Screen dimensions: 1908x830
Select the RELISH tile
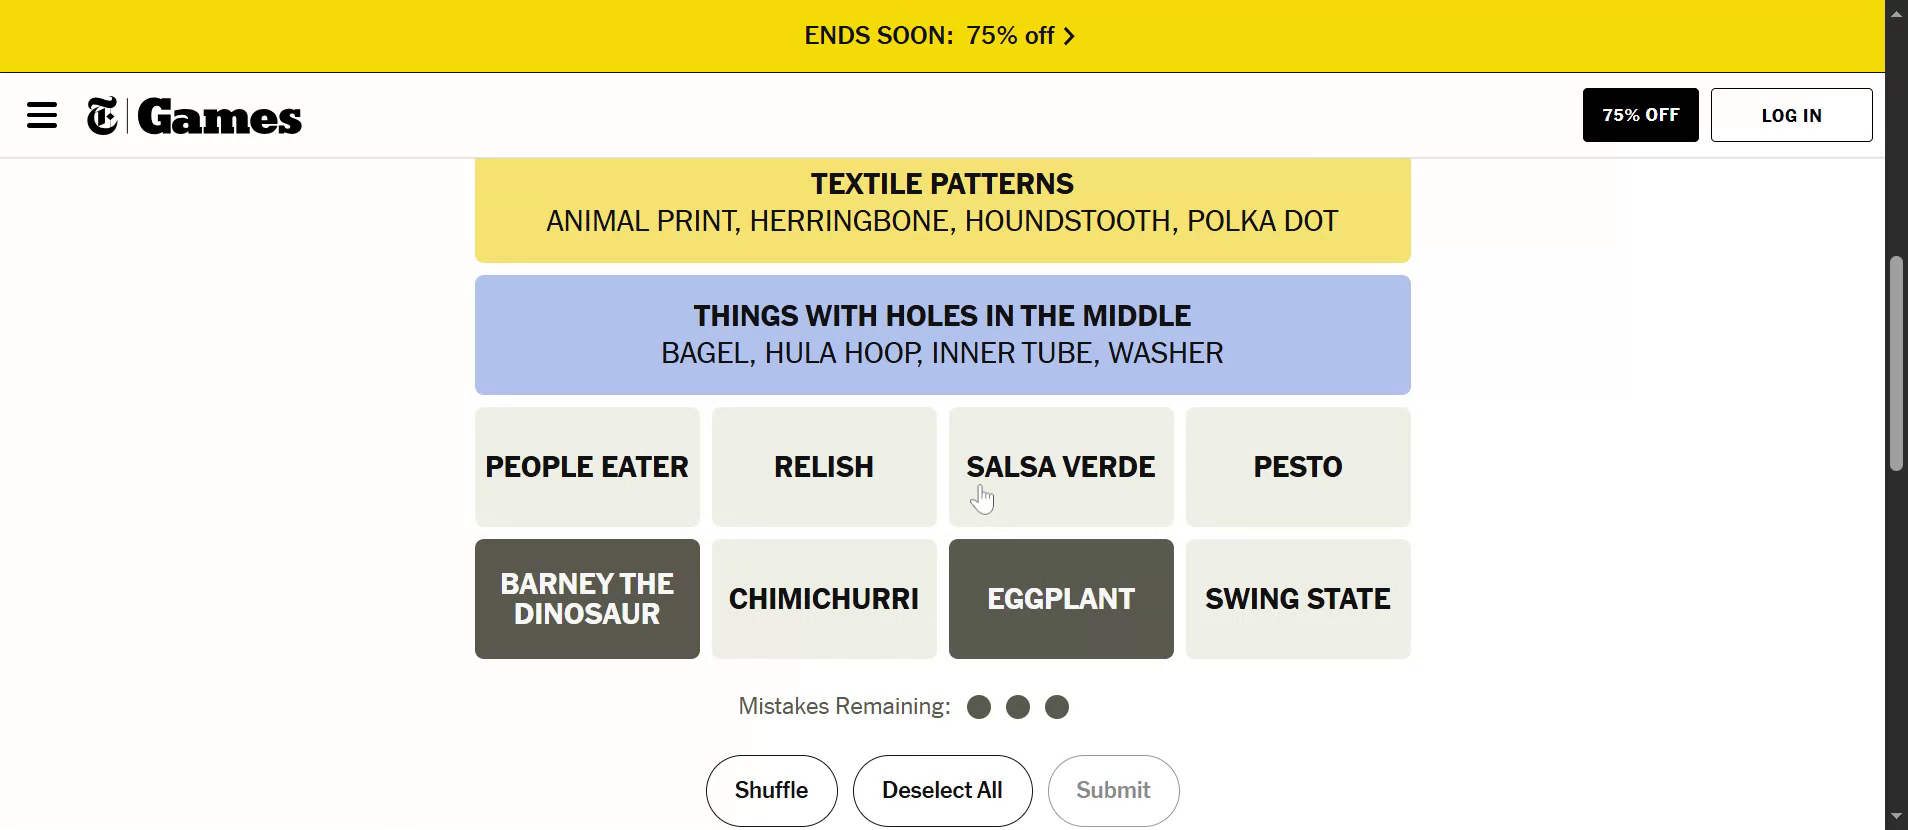pos(824,467)
